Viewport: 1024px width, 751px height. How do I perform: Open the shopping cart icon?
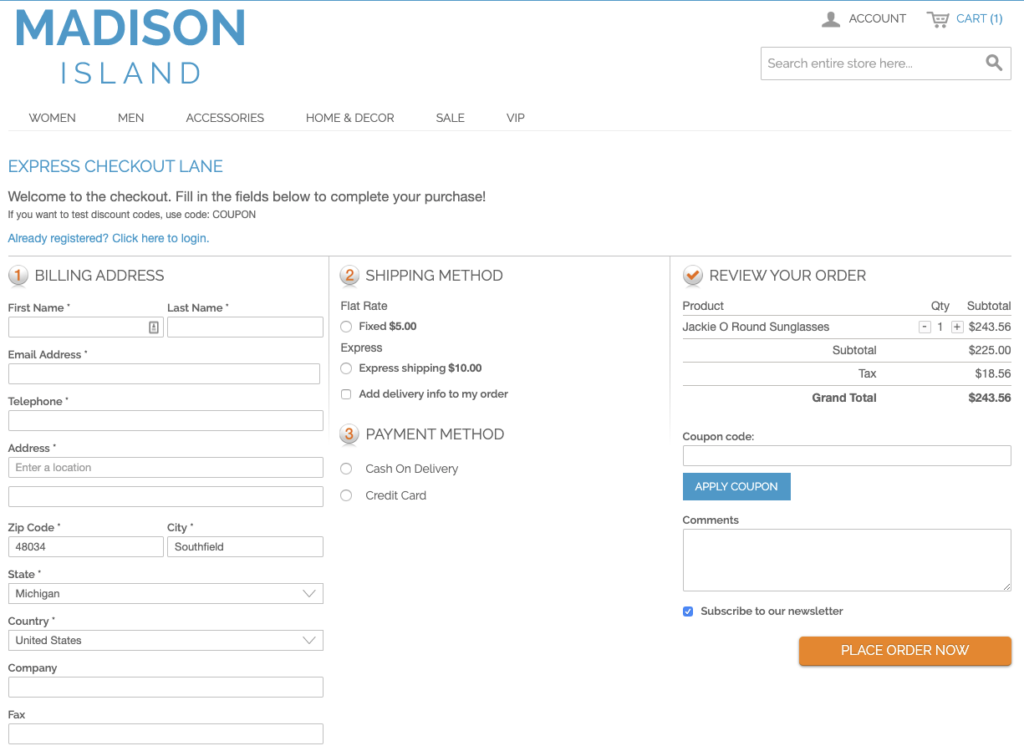[938, 18]
